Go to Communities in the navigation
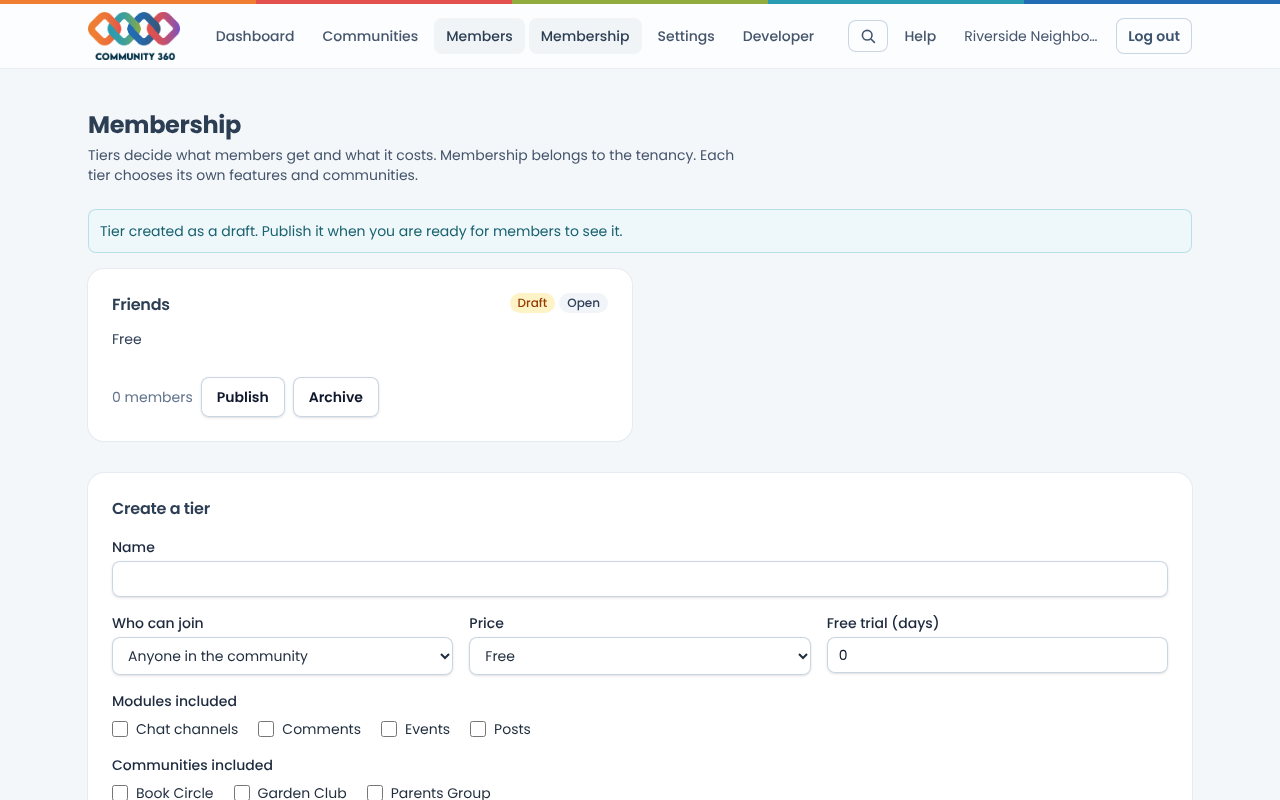The image size is (1280, 800). coord(370,36)
